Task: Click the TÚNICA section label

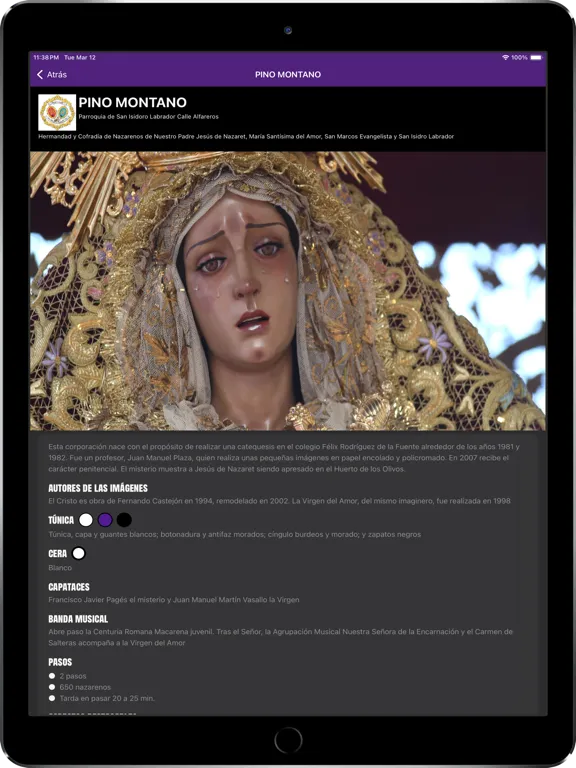Action: pyautogui.click(x=61, y=520)
